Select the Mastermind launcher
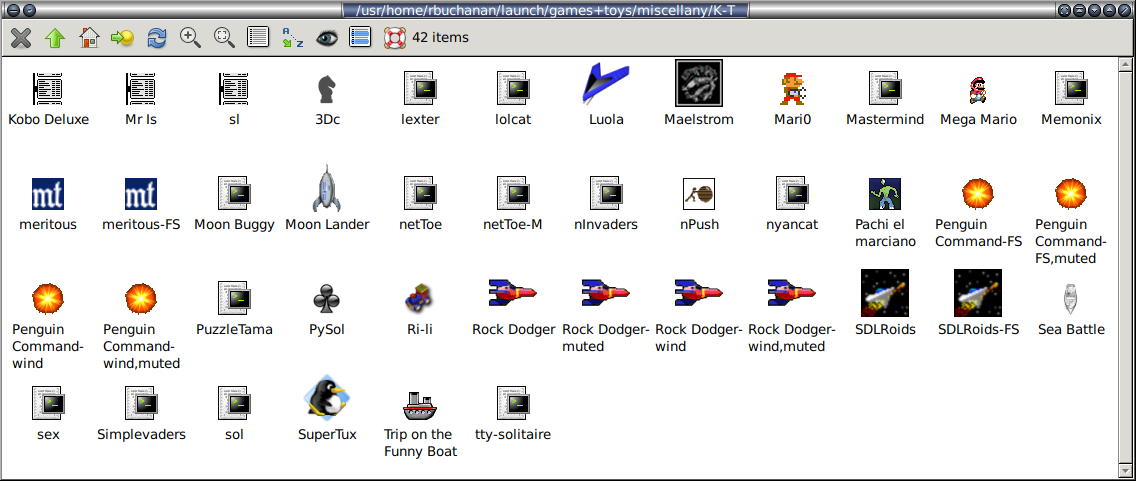1136x481 pixels. point(884,88)
